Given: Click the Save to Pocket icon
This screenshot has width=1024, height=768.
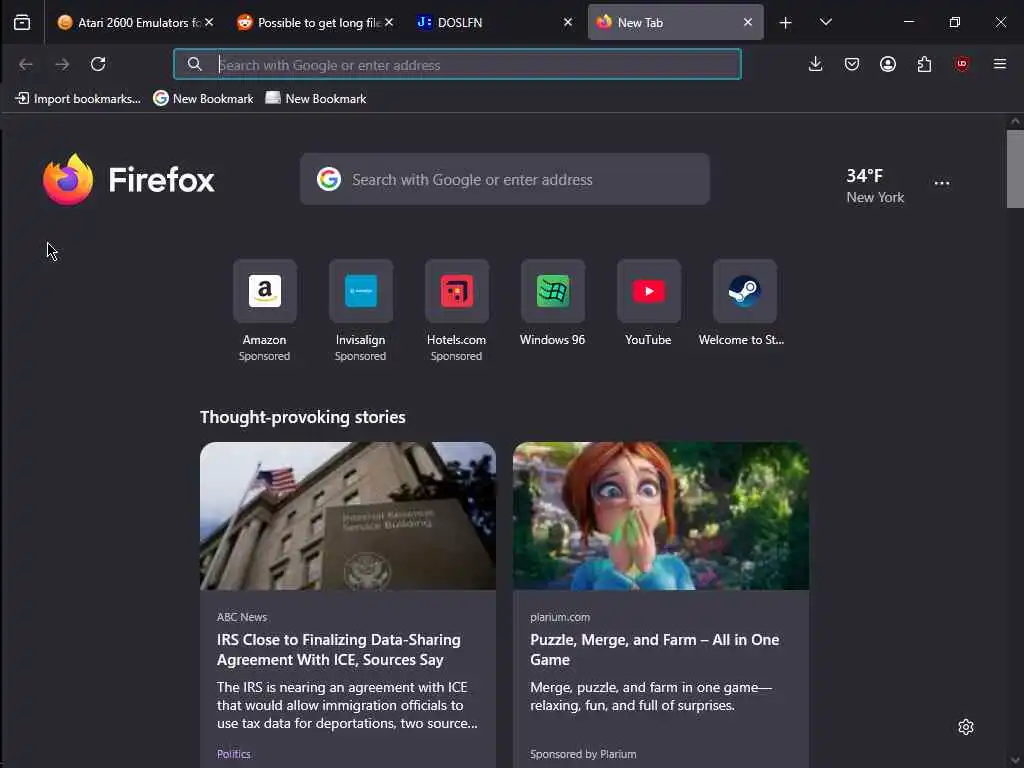Looking at the screenshot, I should pyautogui.click(x=852, y=64).
